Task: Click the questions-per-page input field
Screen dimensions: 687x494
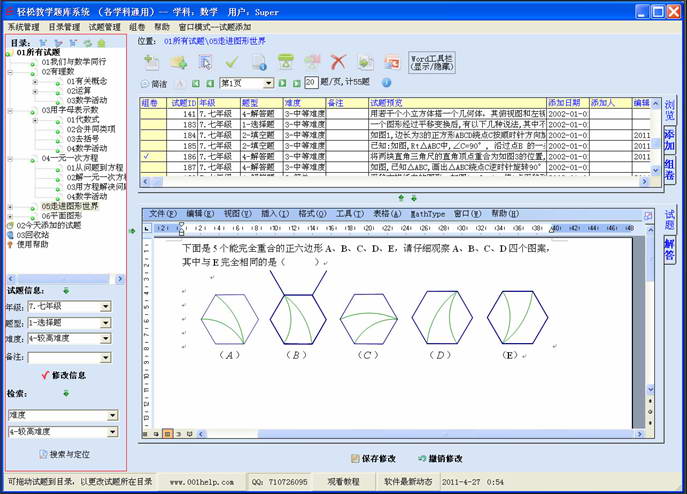Action: (x=311, y=83)
